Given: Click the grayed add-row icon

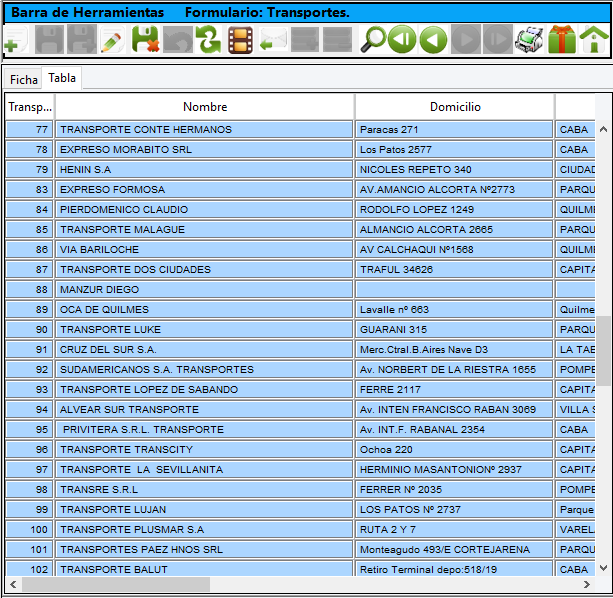Looking at the screenshot, I should tap(305, 39).
